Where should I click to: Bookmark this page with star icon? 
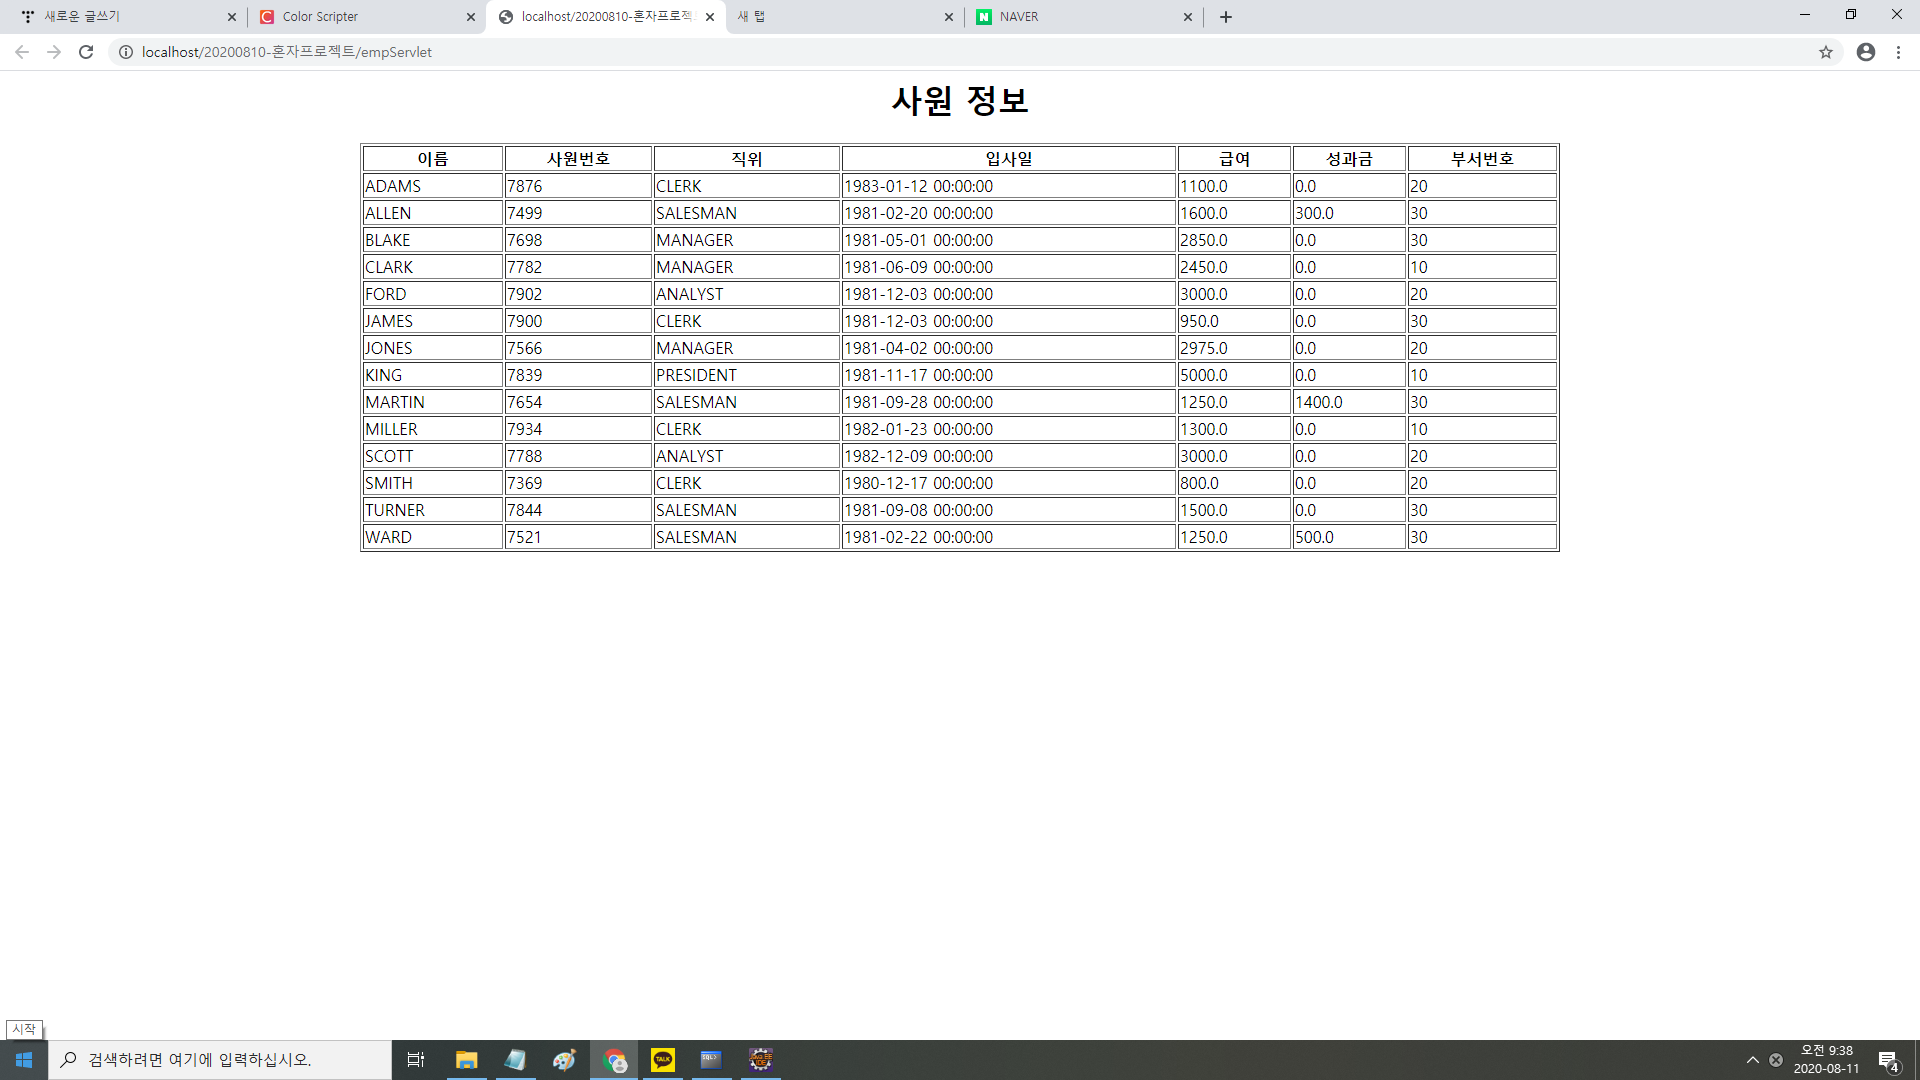coord(1826,52)
